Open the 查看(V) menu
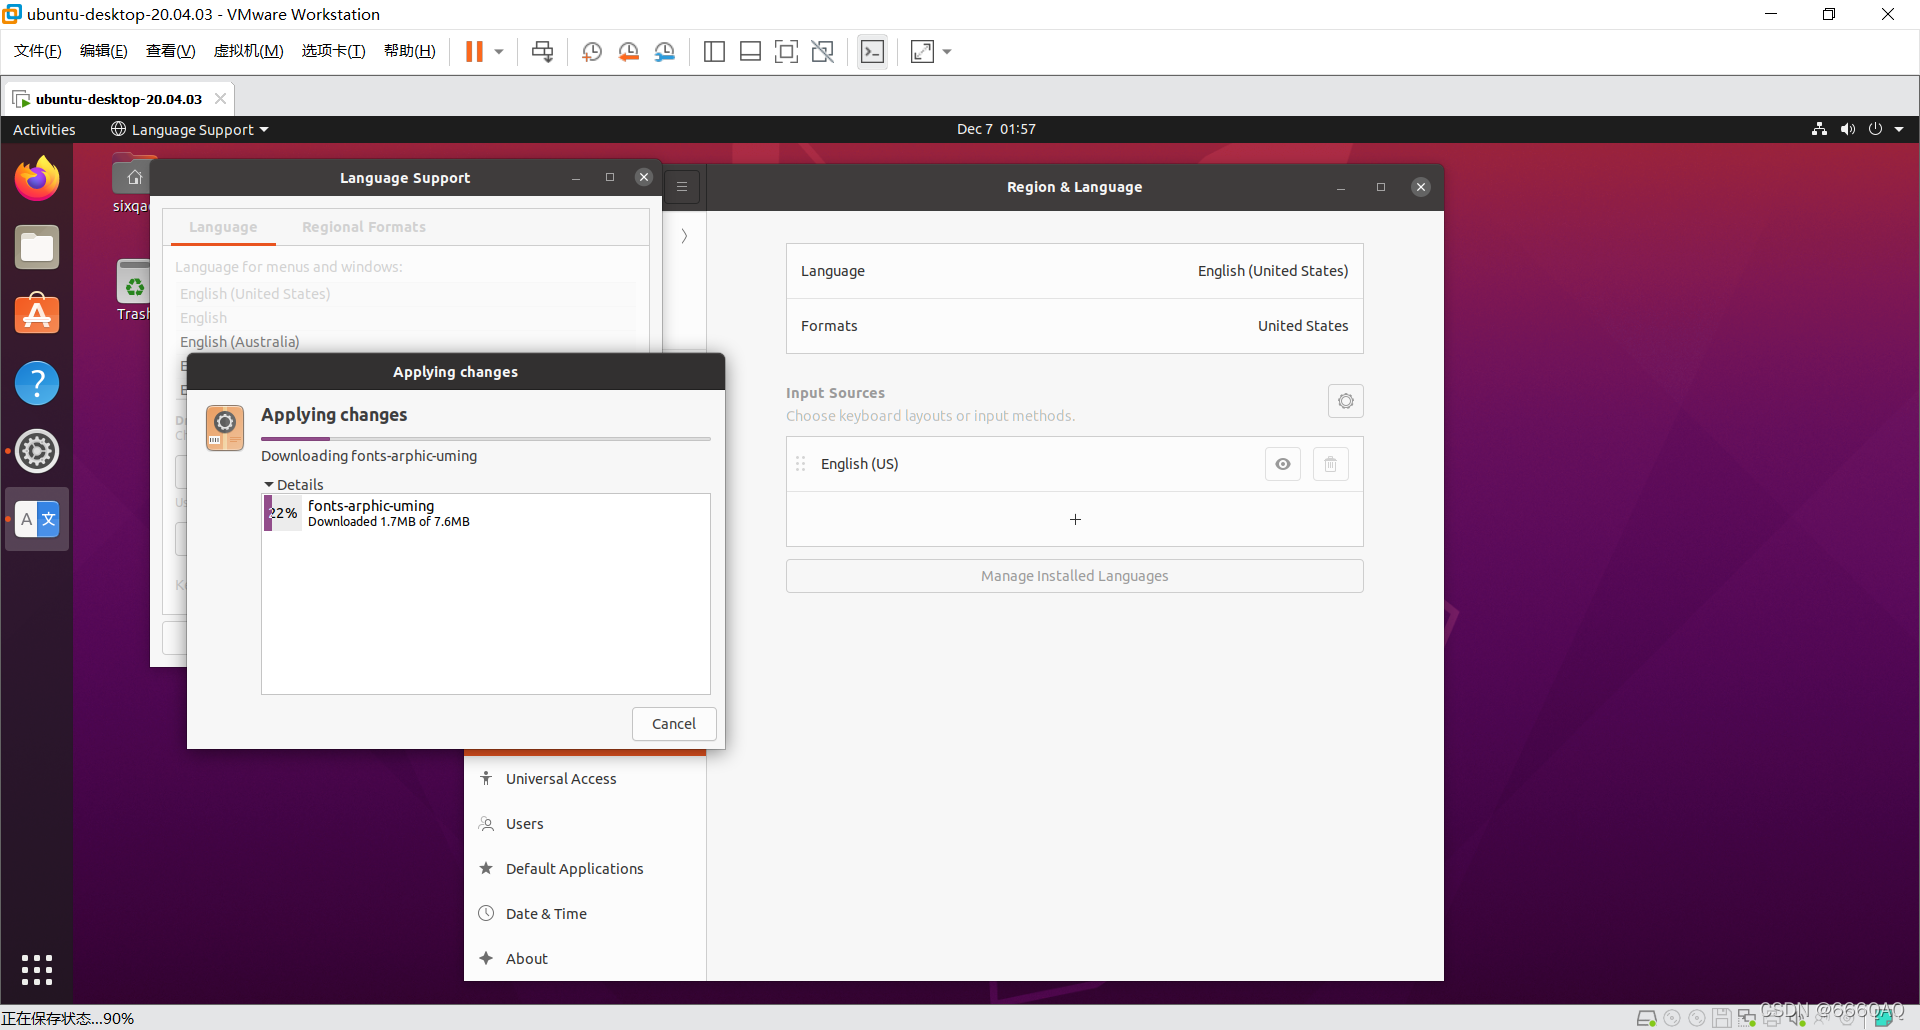This screenshot has height=1030, width=1920. [x=171, y=51]
